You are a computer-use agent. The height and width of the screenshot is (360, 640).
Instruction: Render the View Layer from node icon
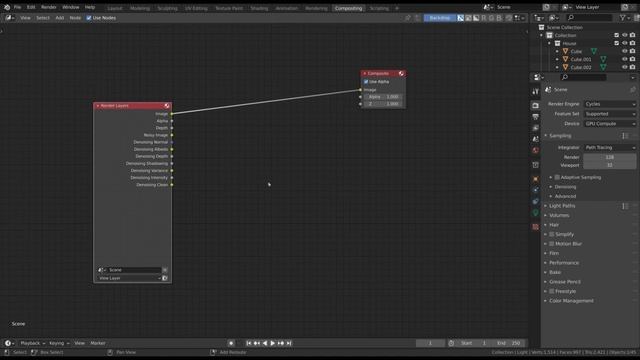[165, 278]
